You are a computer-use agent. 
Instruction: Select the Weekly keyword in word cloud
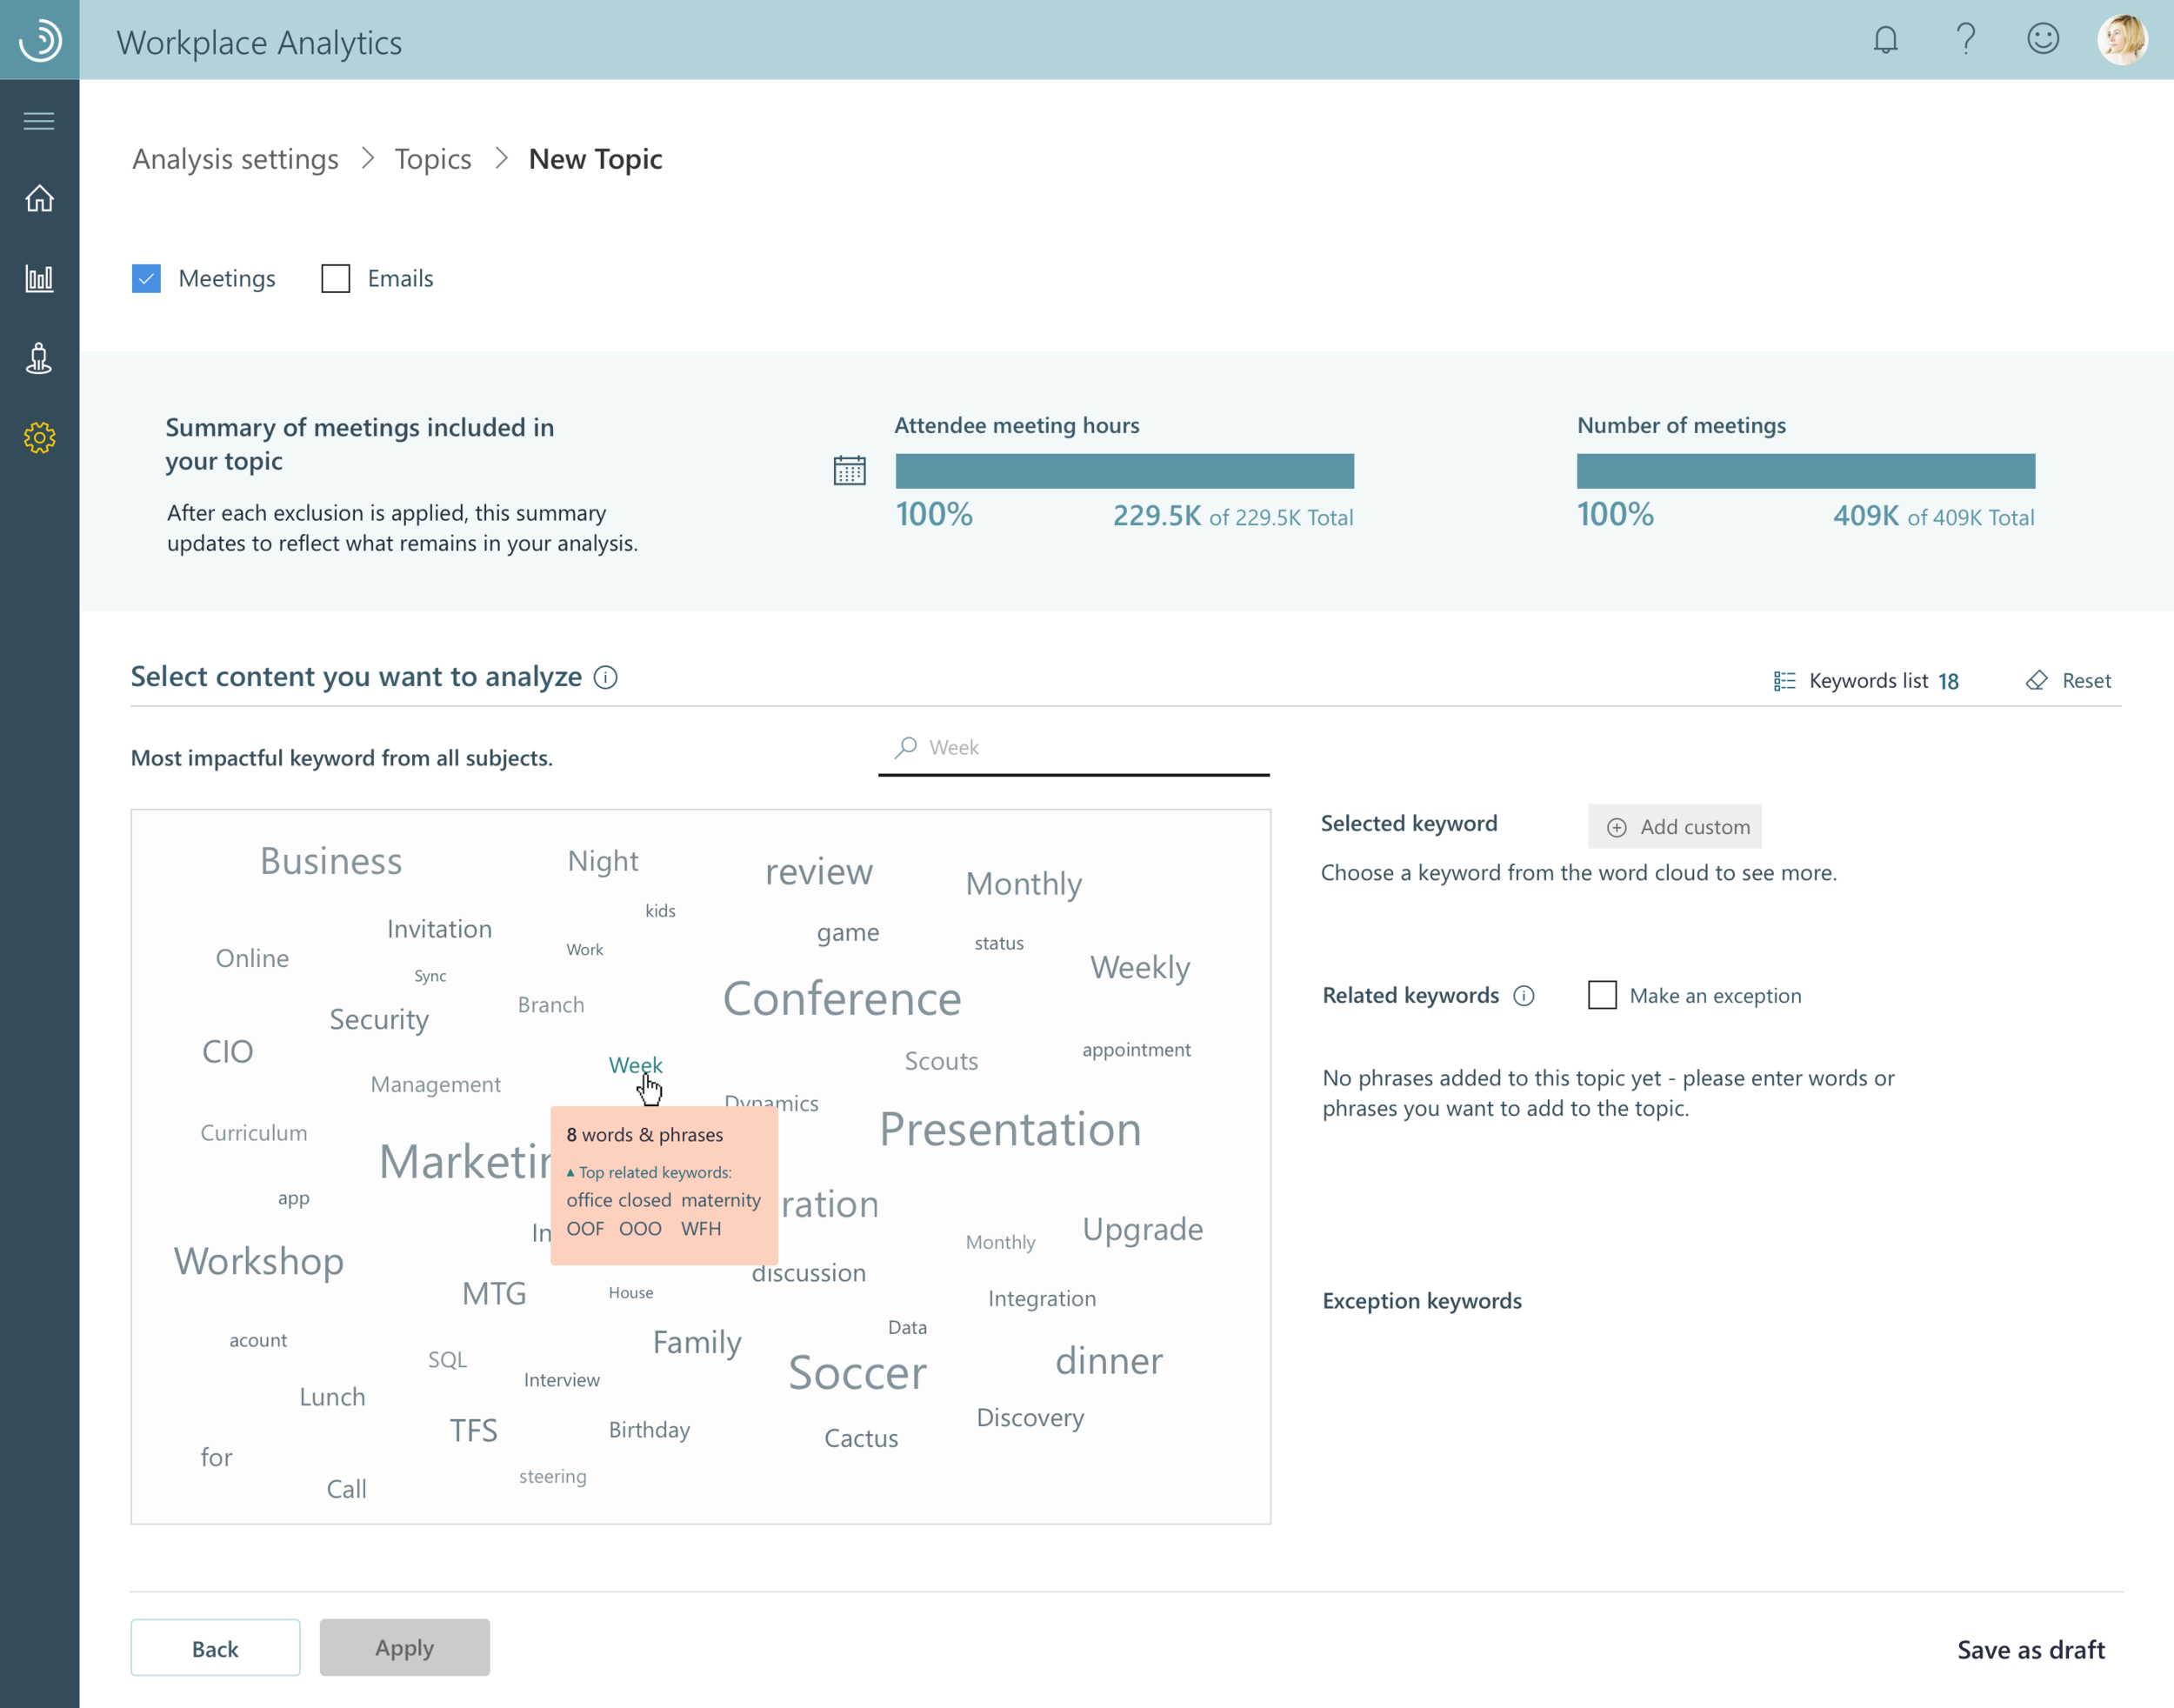(x=1140, y=967)
